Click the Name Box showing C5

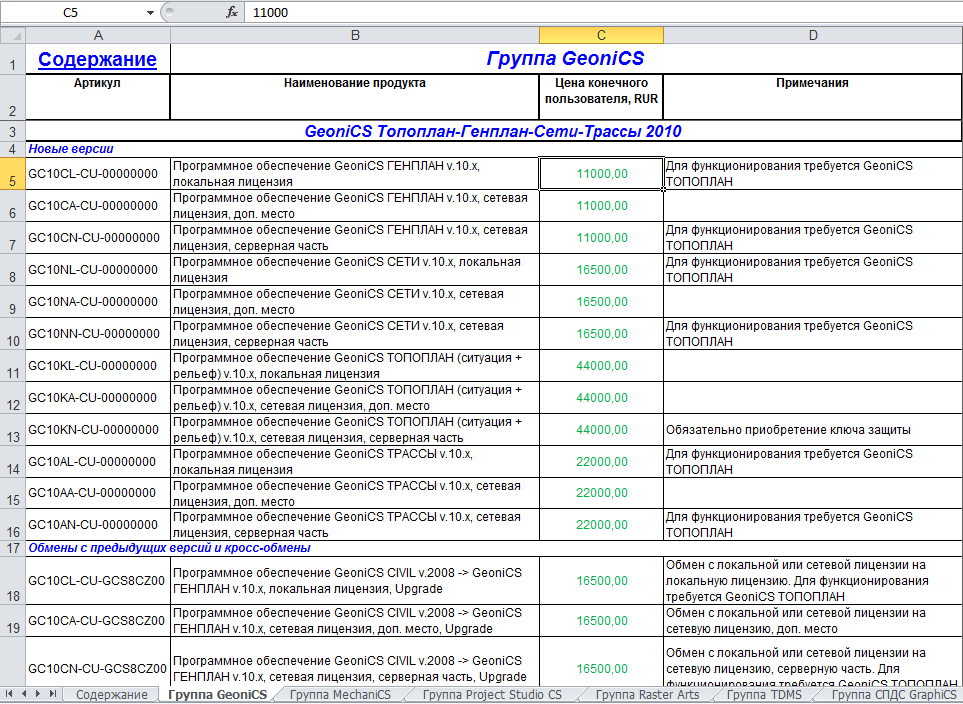pos(71,12)
